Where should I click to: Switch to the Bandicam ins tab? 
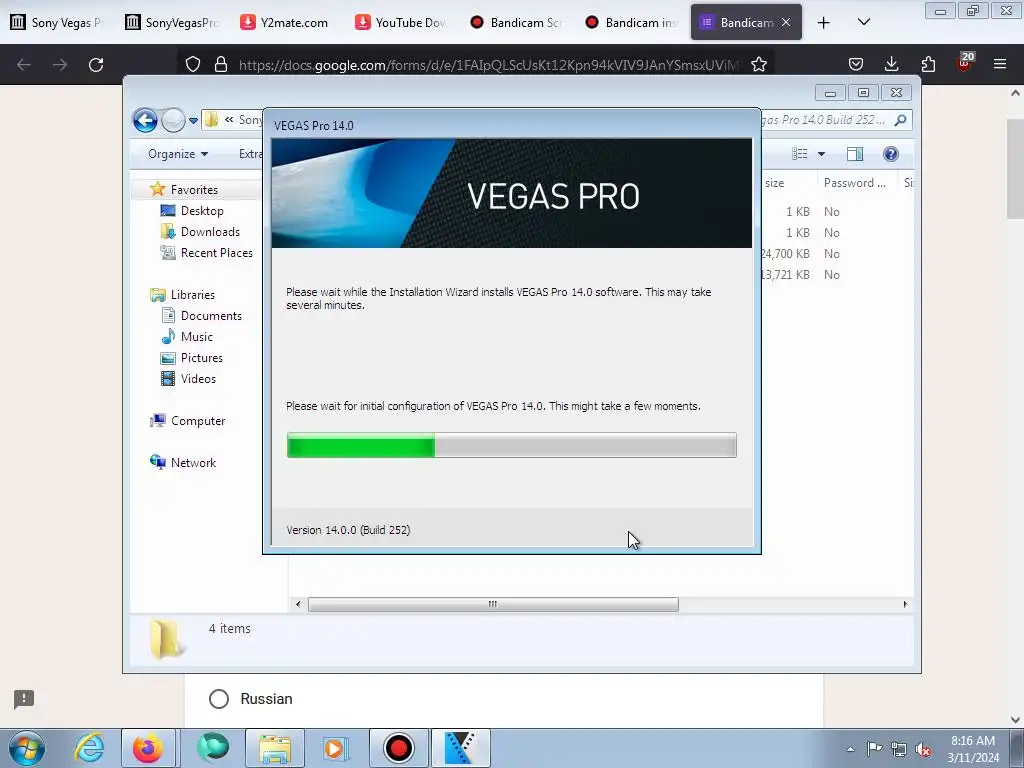click(632, 22)
